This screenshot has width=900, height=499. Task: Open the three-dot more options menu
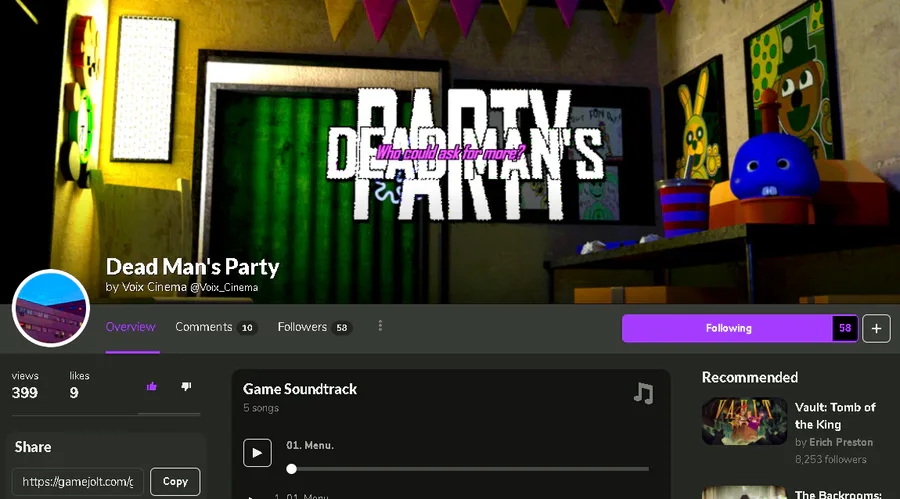click(380, 326)
